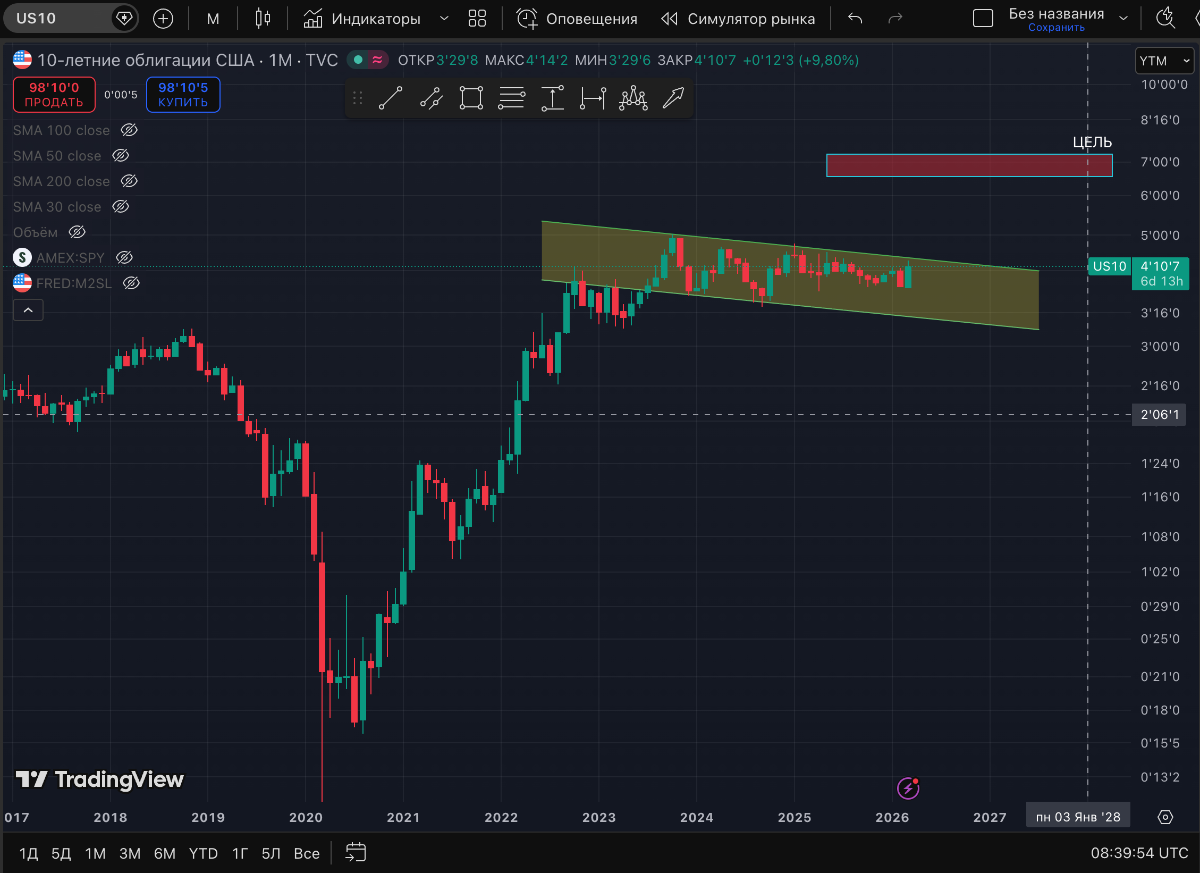
Task: Click the red ЦЕЛЬ target zone rectangle
Action: [x=968, y=165]
